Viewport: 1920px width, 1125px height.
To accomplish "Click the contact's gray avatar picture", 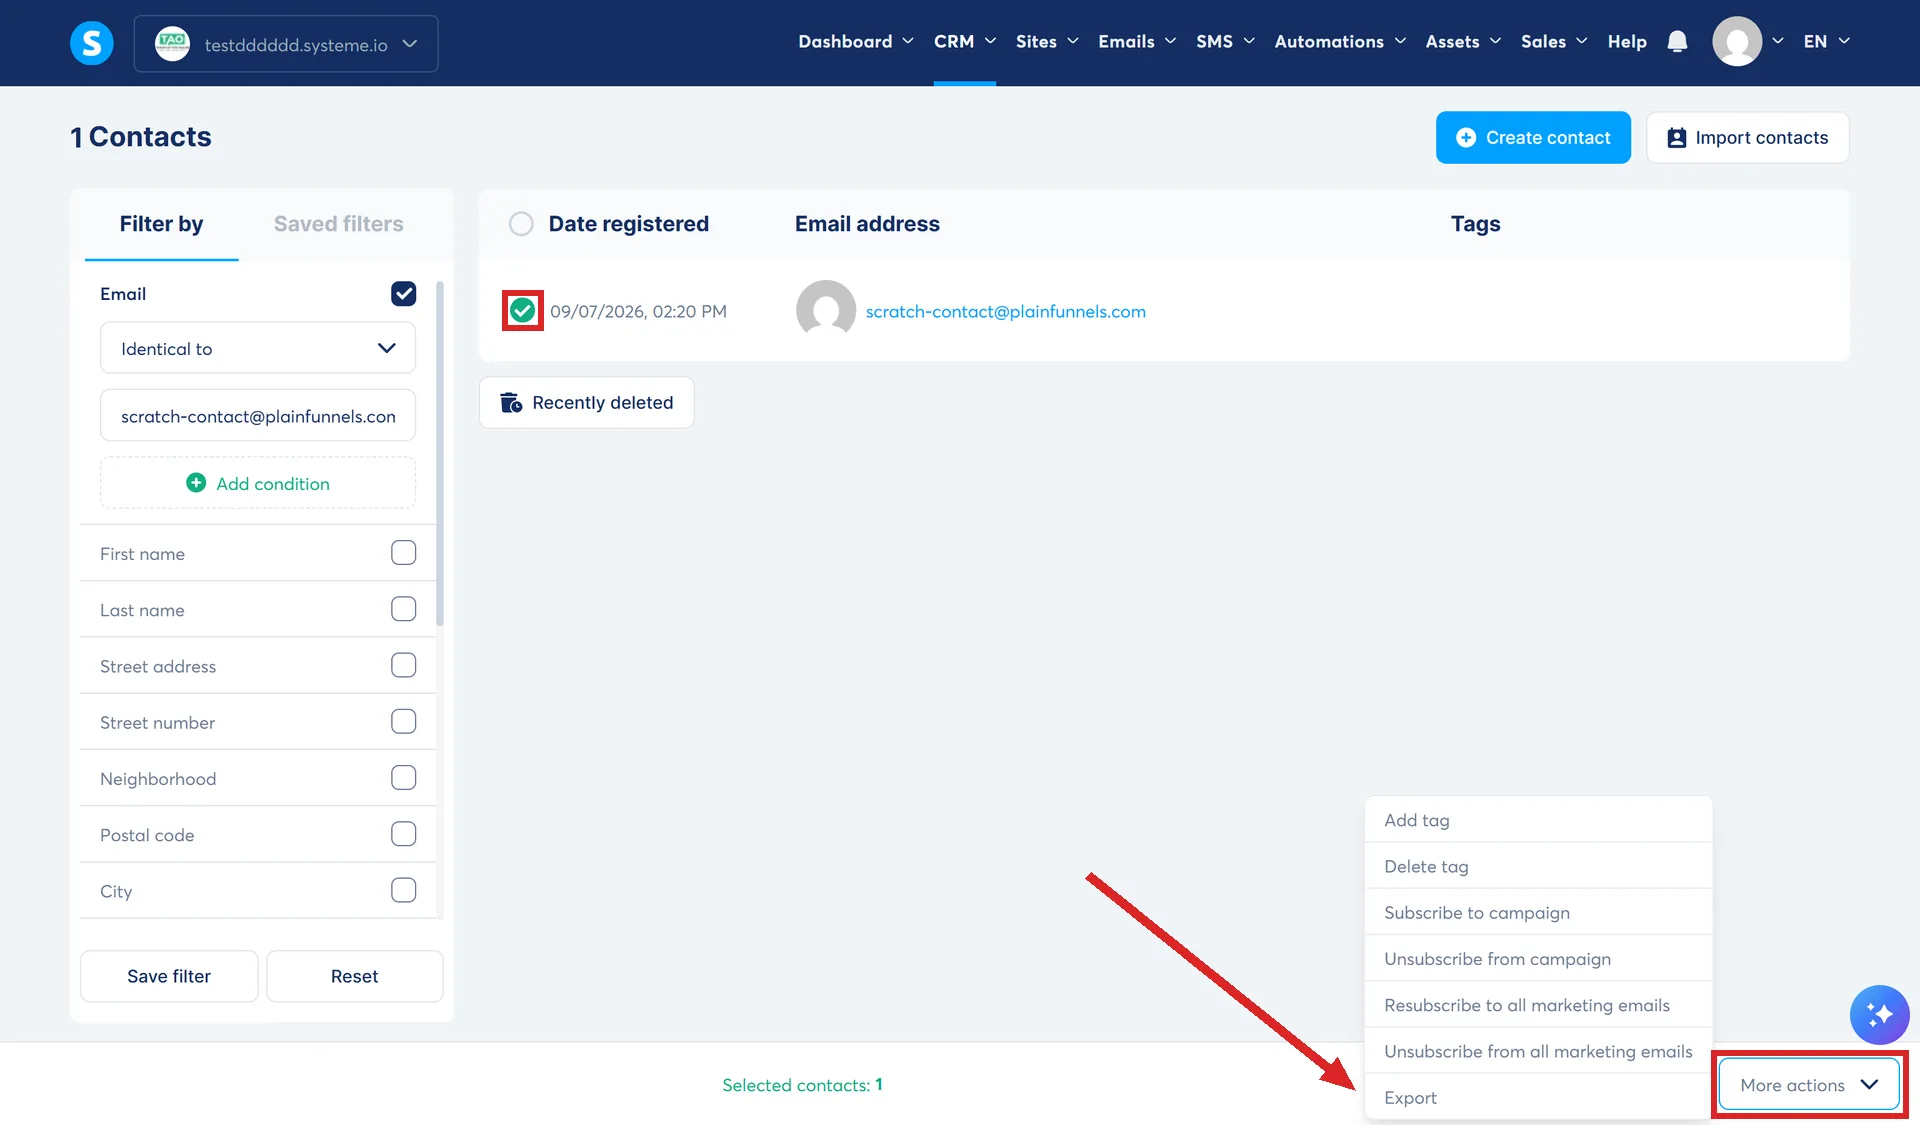I will click(x=825, y=310).
